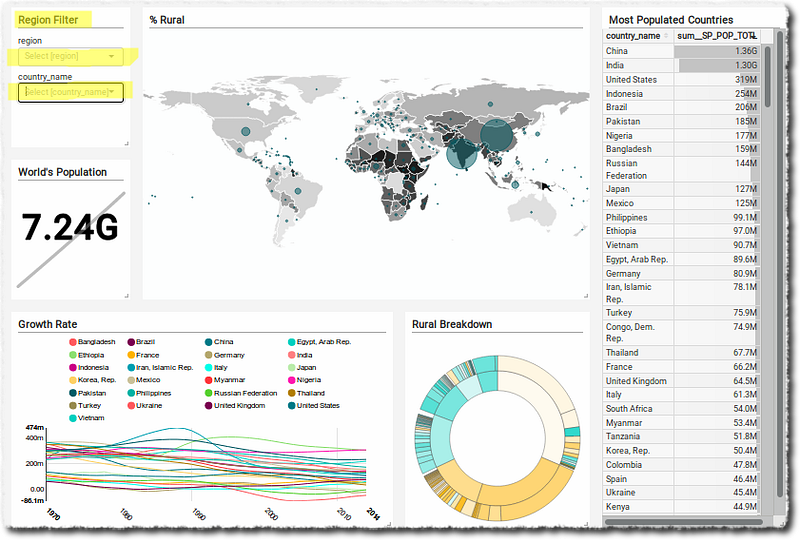This screenshot has width=800, height=540.
Task: Toggle Ethiopia series in the legend
Action: 87,355
